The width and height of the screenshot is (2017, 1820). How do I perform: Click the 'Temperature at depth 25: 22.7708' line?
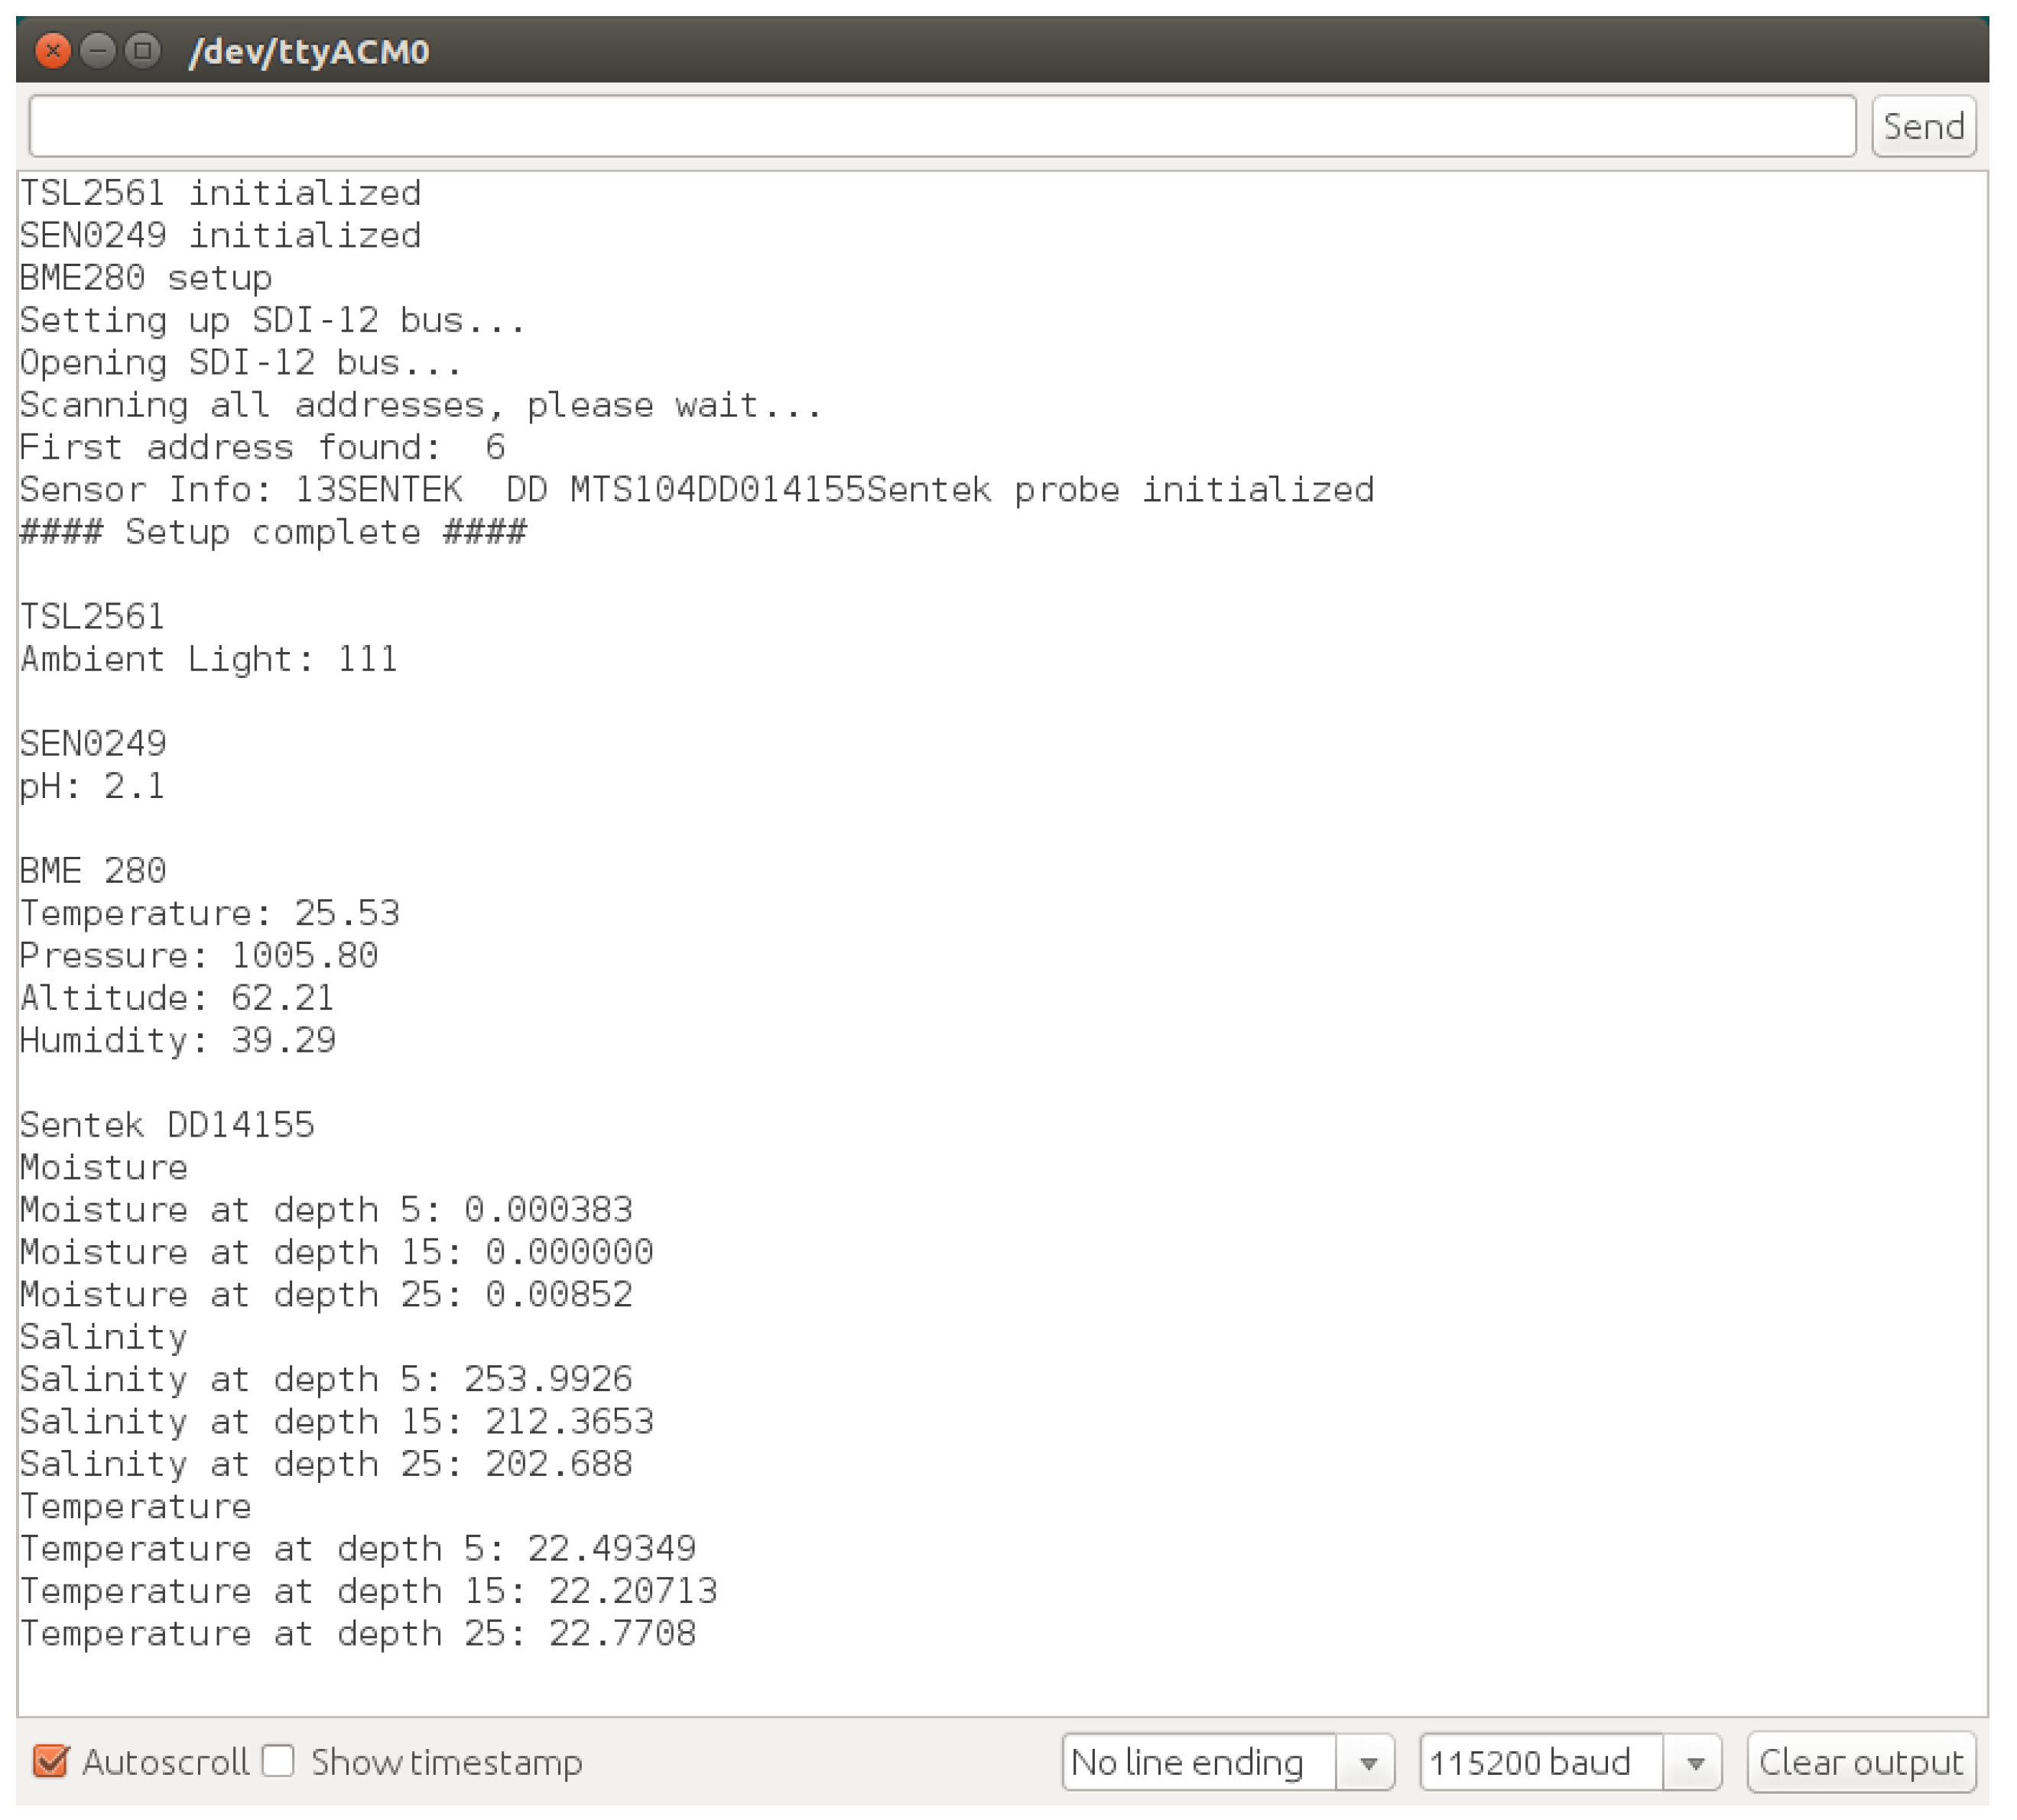tap(358, 1633)
